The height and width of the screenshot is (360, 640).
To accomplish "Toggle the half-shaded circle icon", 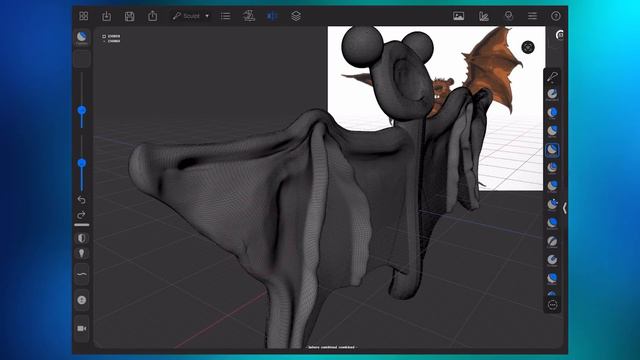I will pos(82,238).
